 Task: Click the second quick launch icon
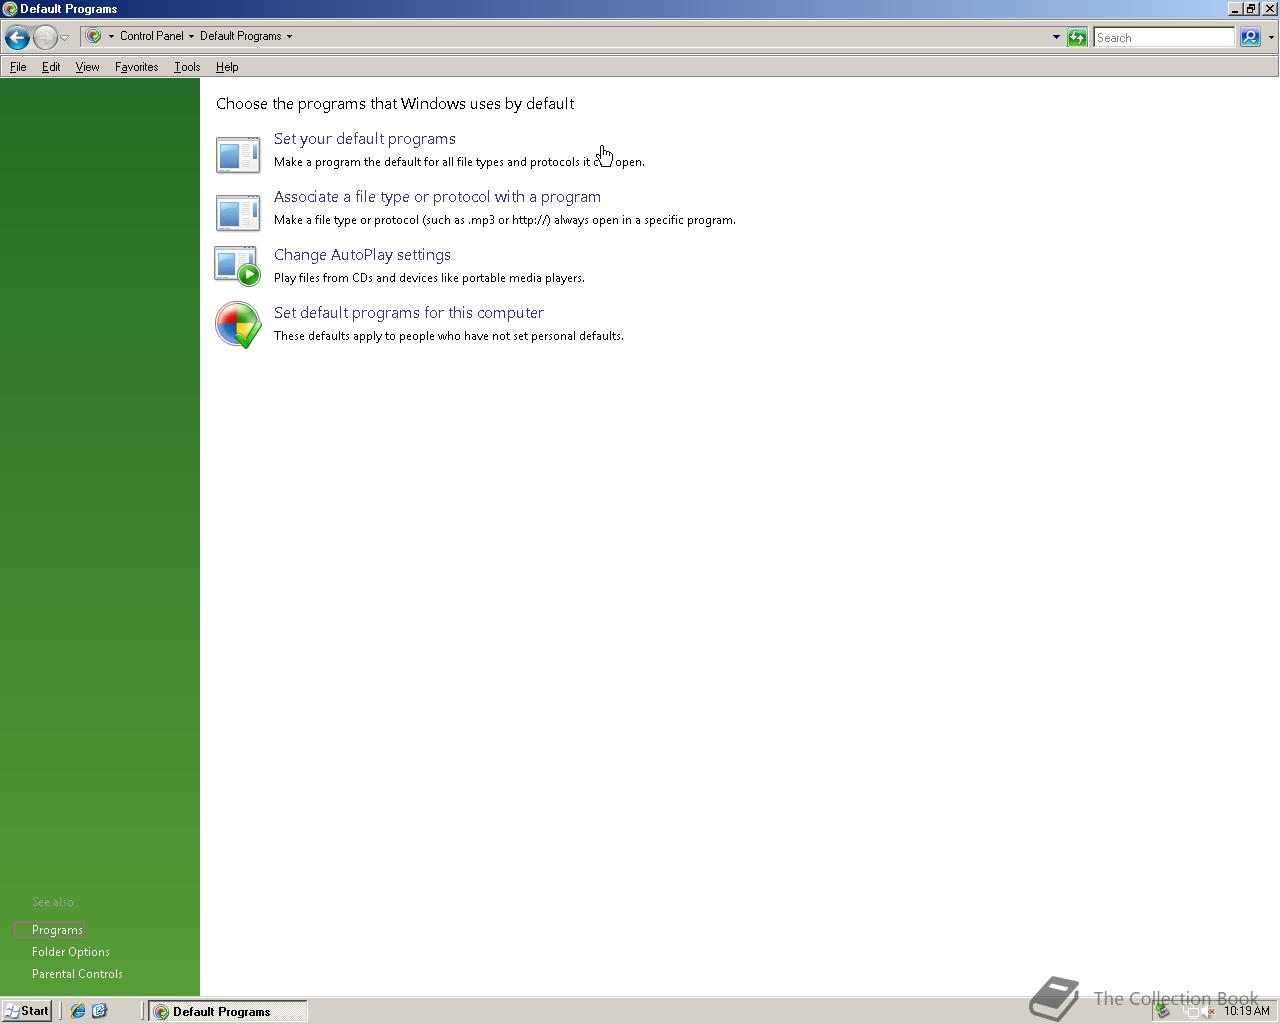99,1011
